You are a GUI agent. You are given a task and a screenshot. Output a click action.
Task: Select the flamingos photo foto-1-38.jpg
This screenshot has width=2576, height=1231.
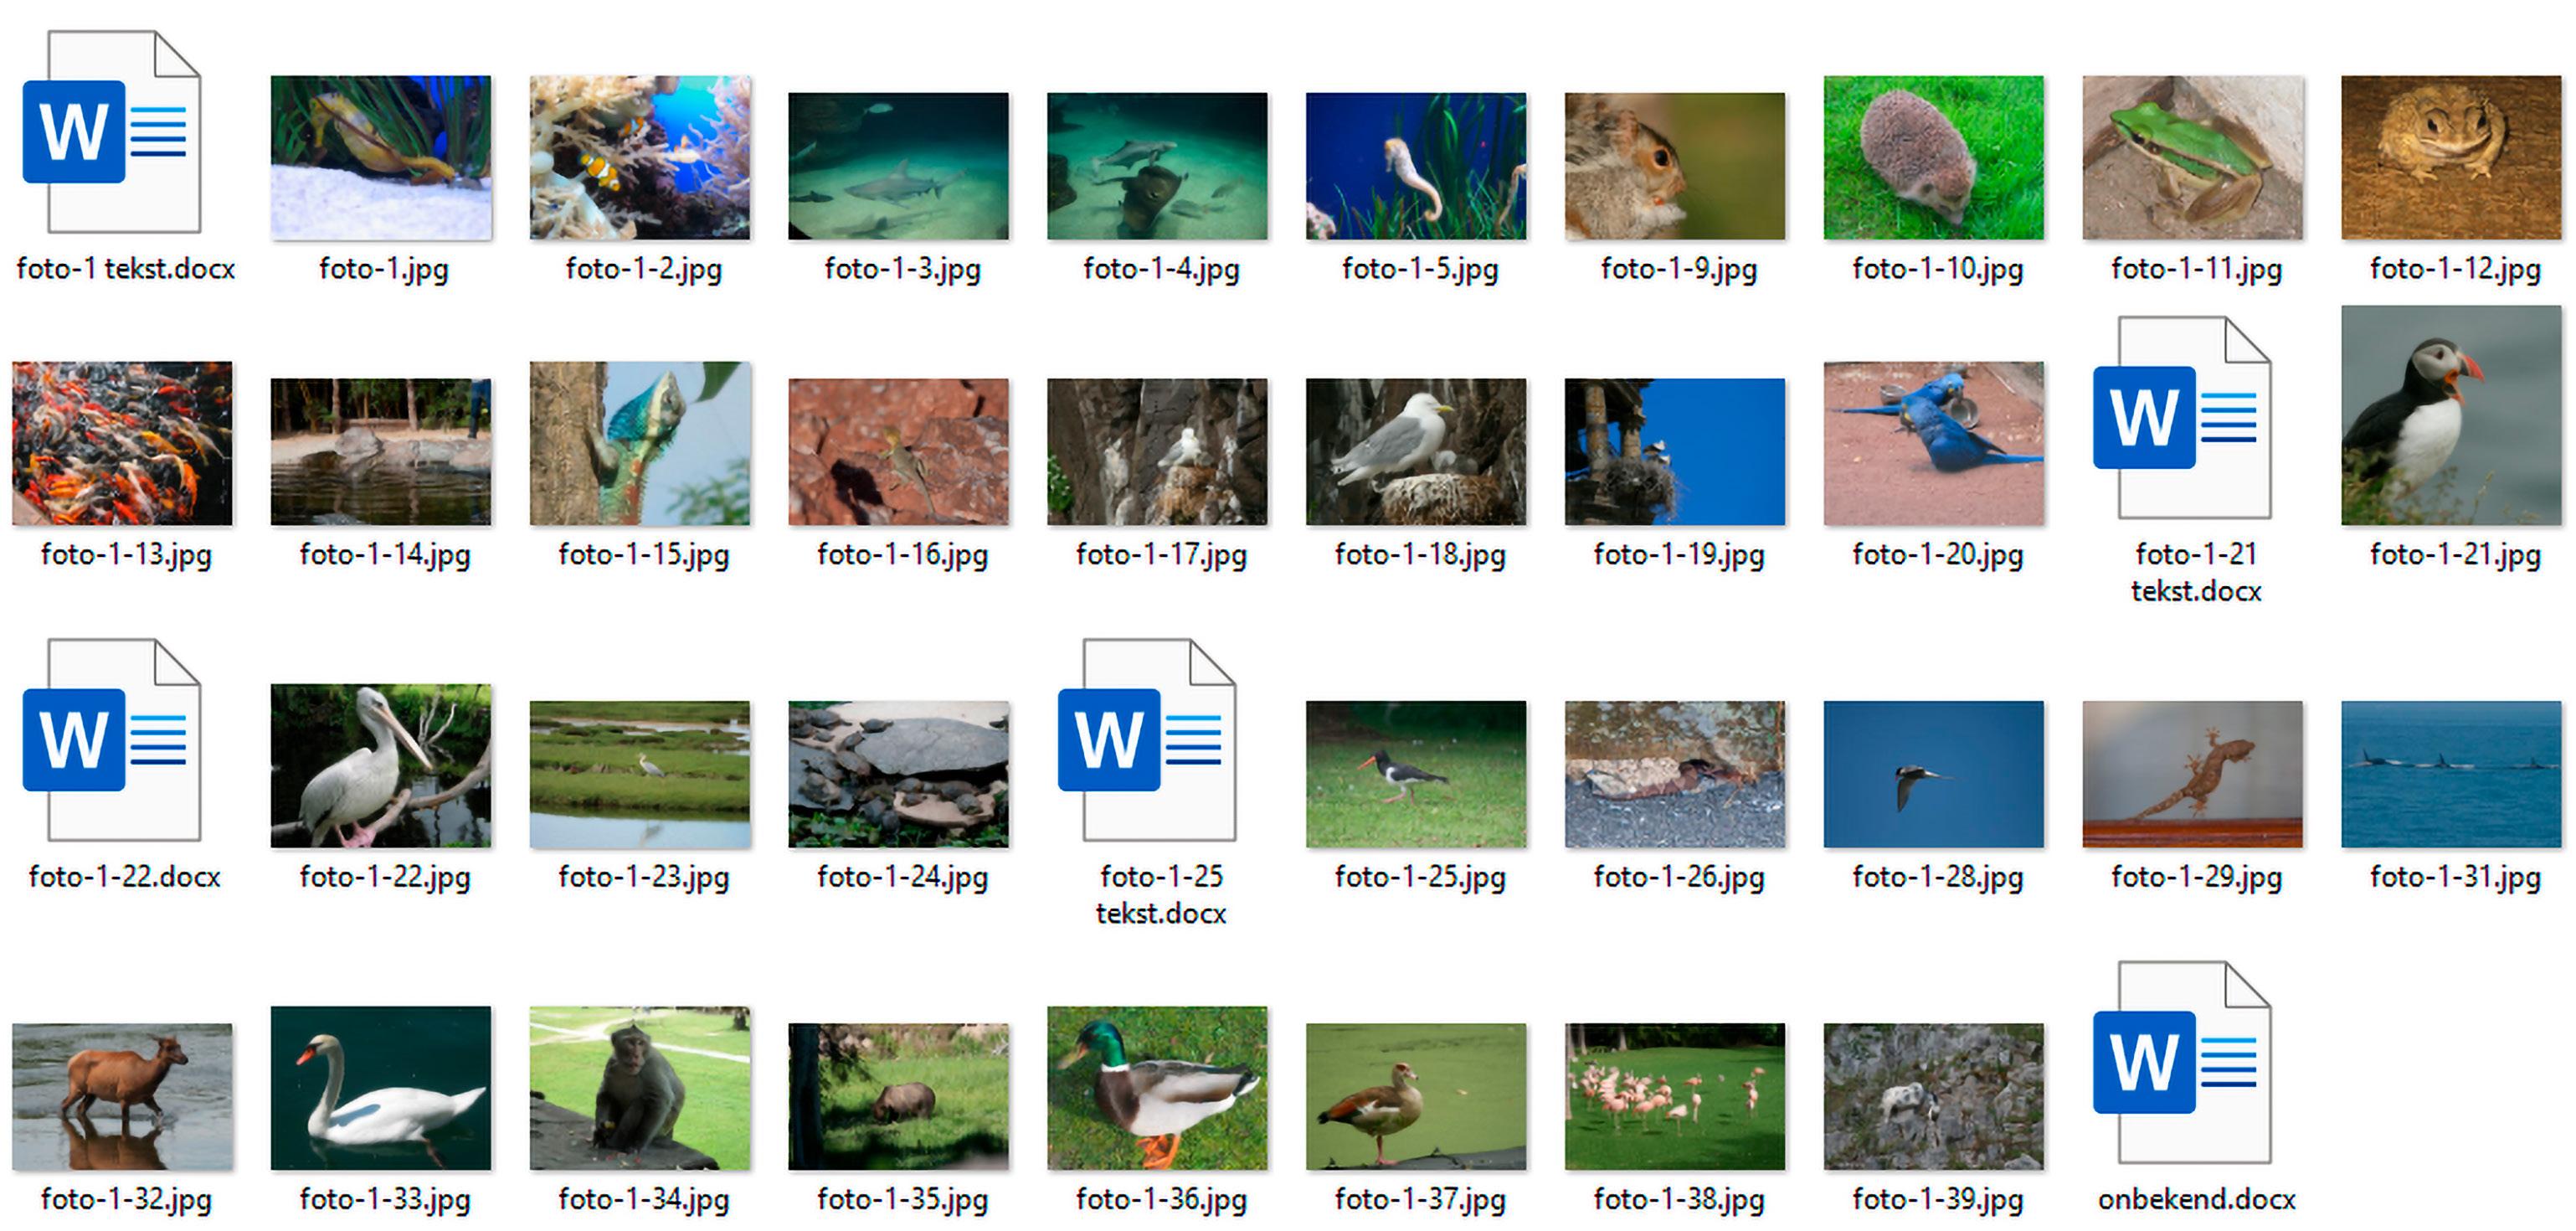click(1674, 1096)
